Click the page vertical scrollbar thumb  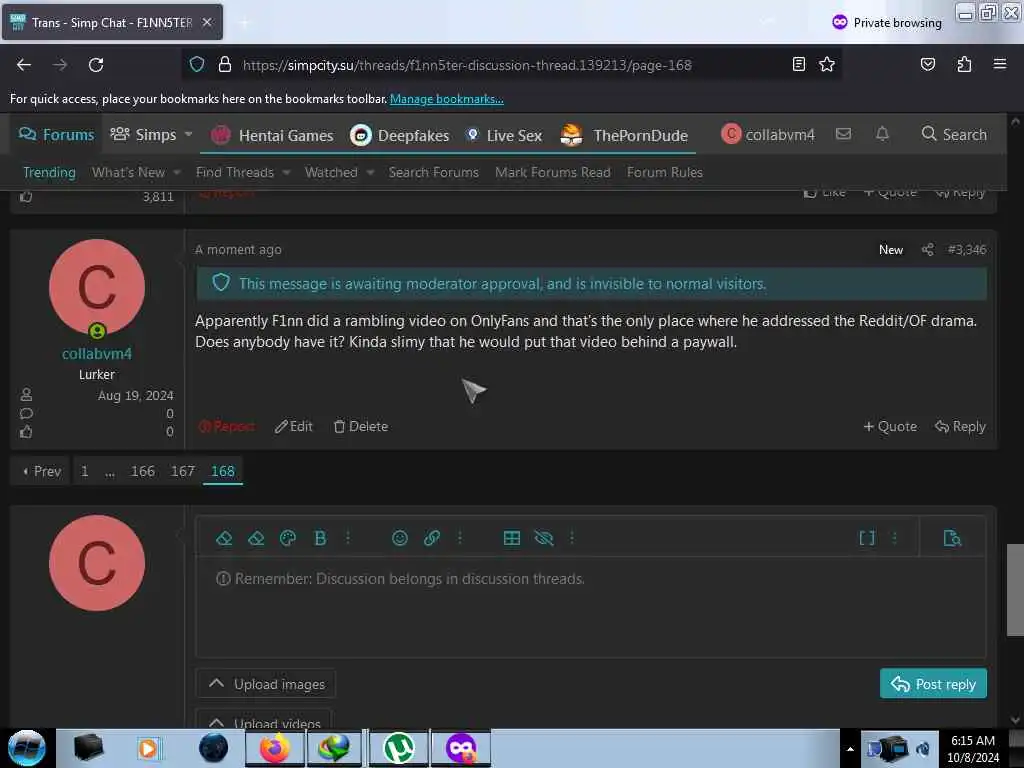point(1015,590)
